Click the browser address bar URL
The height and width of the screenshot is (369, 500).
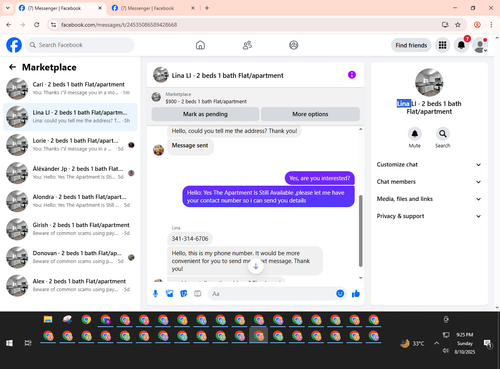(x=119, y=25)
